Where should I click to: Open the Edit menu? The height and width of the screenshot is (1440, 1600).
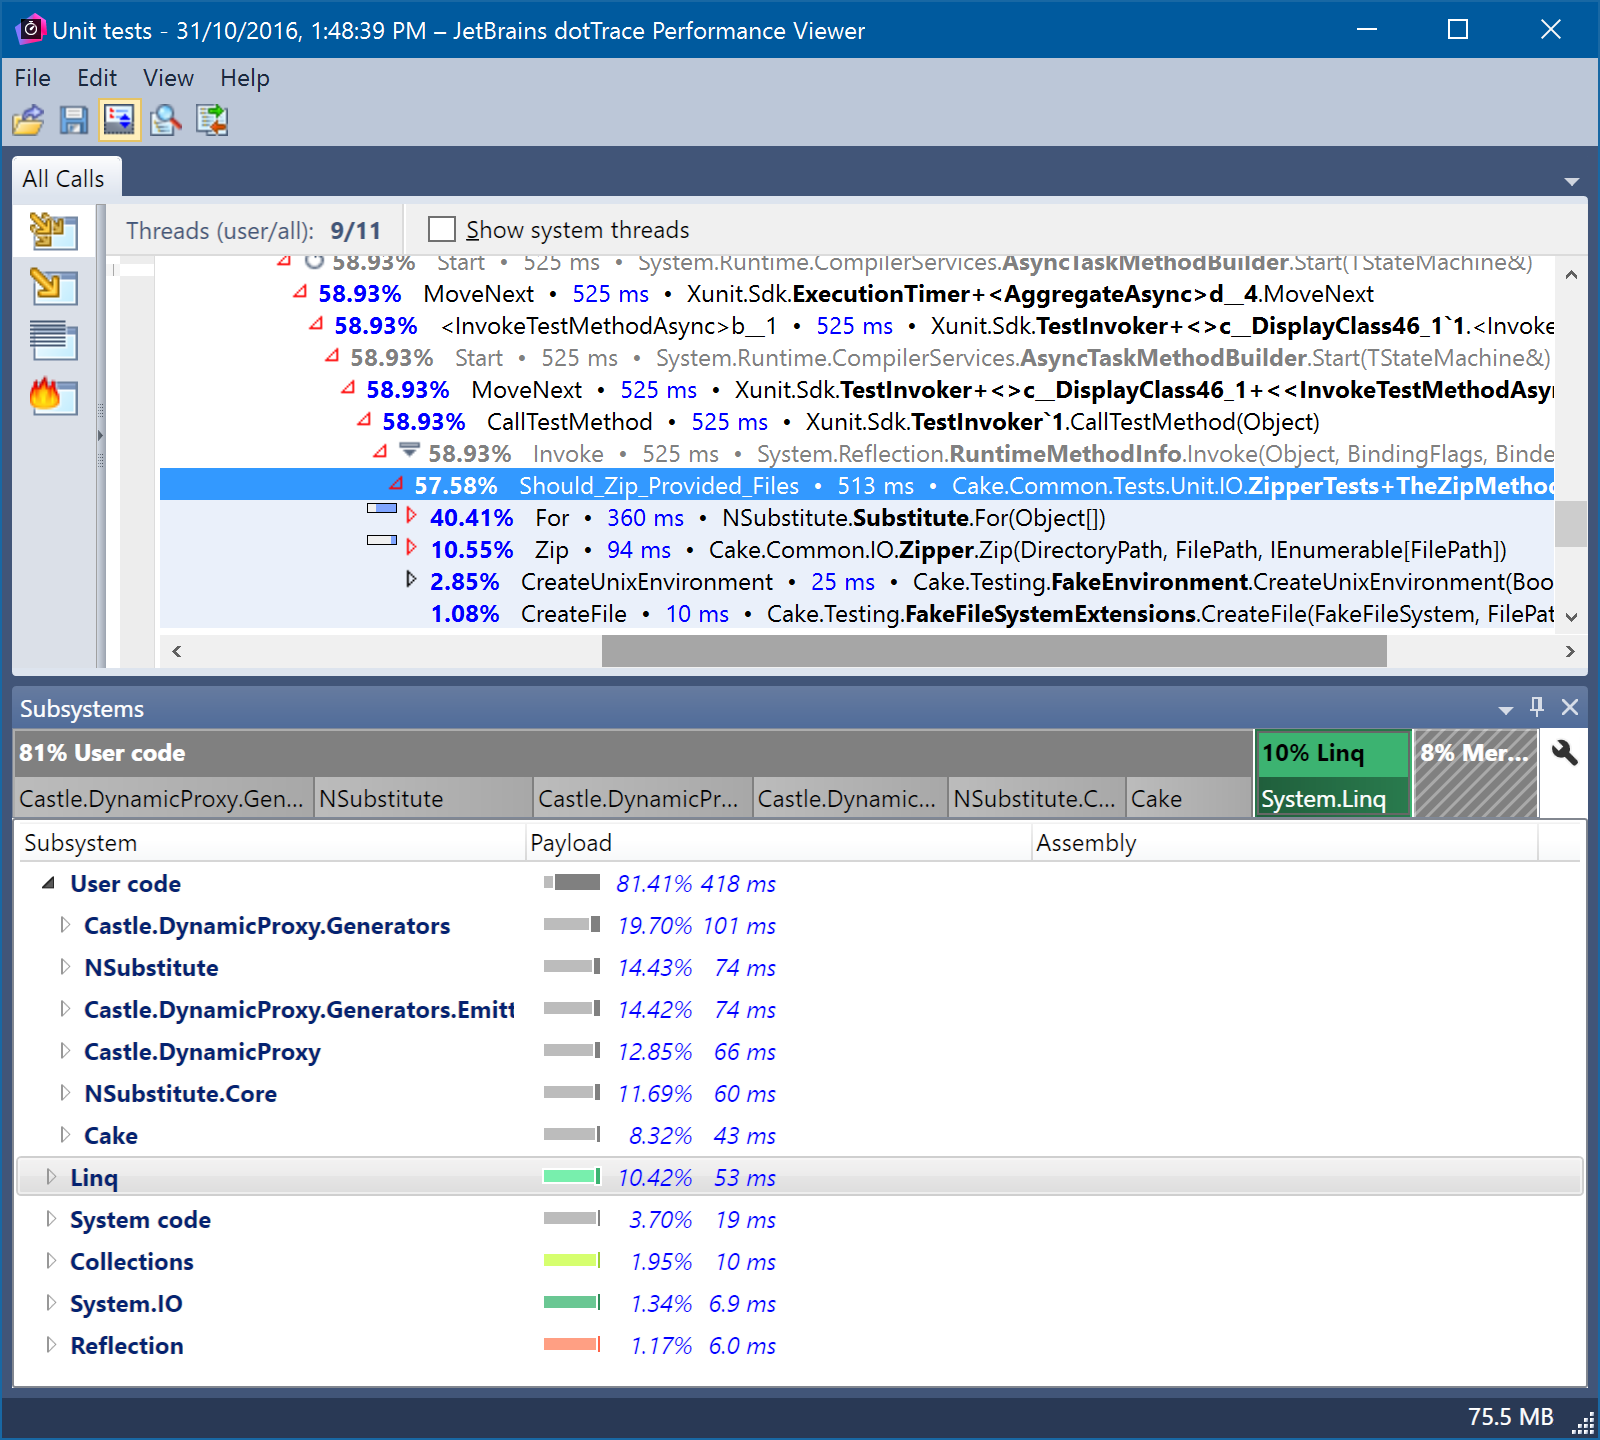coord(97,78)
